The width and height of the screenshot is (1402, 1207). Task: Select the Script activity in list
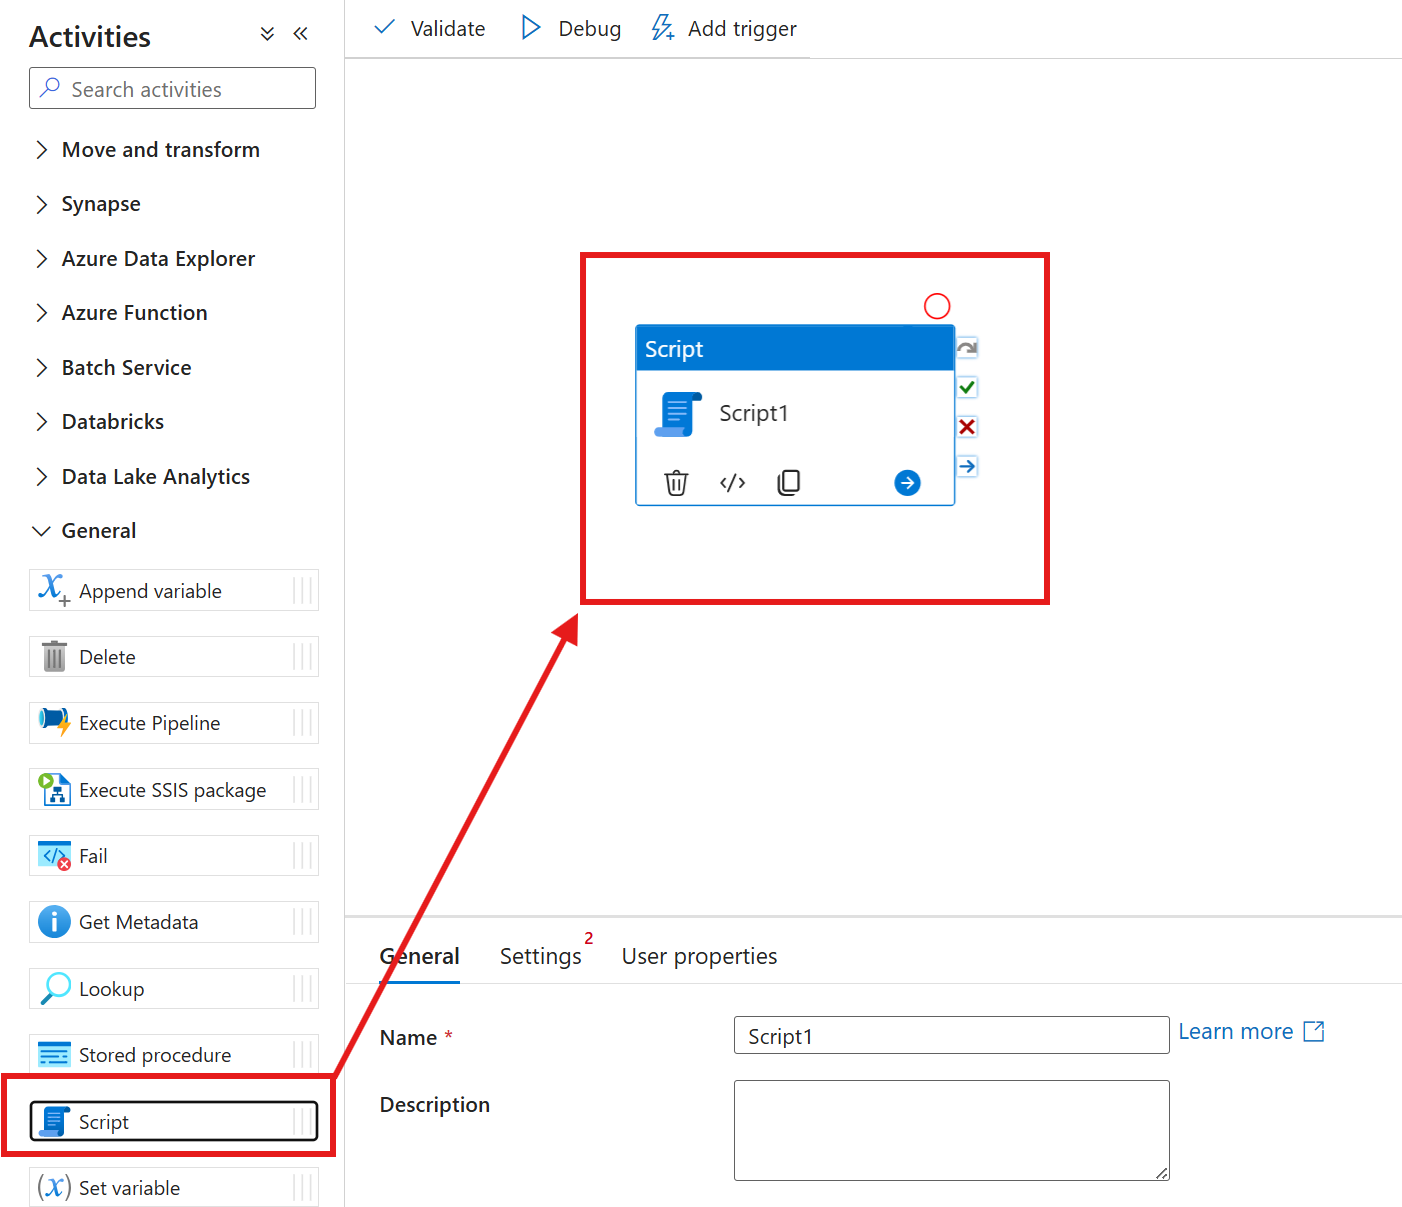click(174, 1121)
